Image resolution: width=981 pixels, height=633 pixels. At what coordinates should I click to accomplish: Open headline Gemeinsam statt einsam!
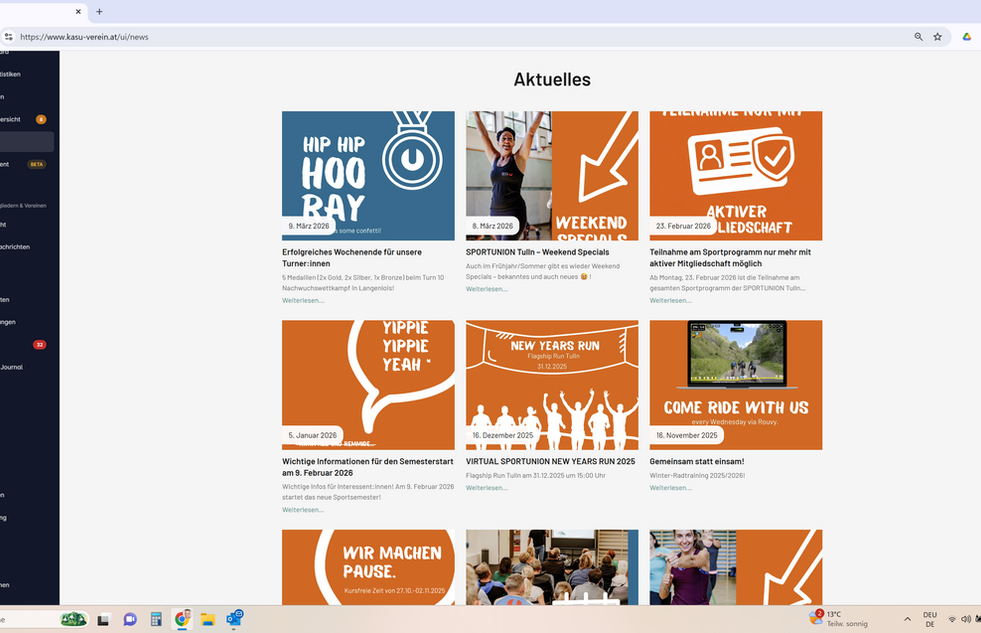click(x=697, y=461)
